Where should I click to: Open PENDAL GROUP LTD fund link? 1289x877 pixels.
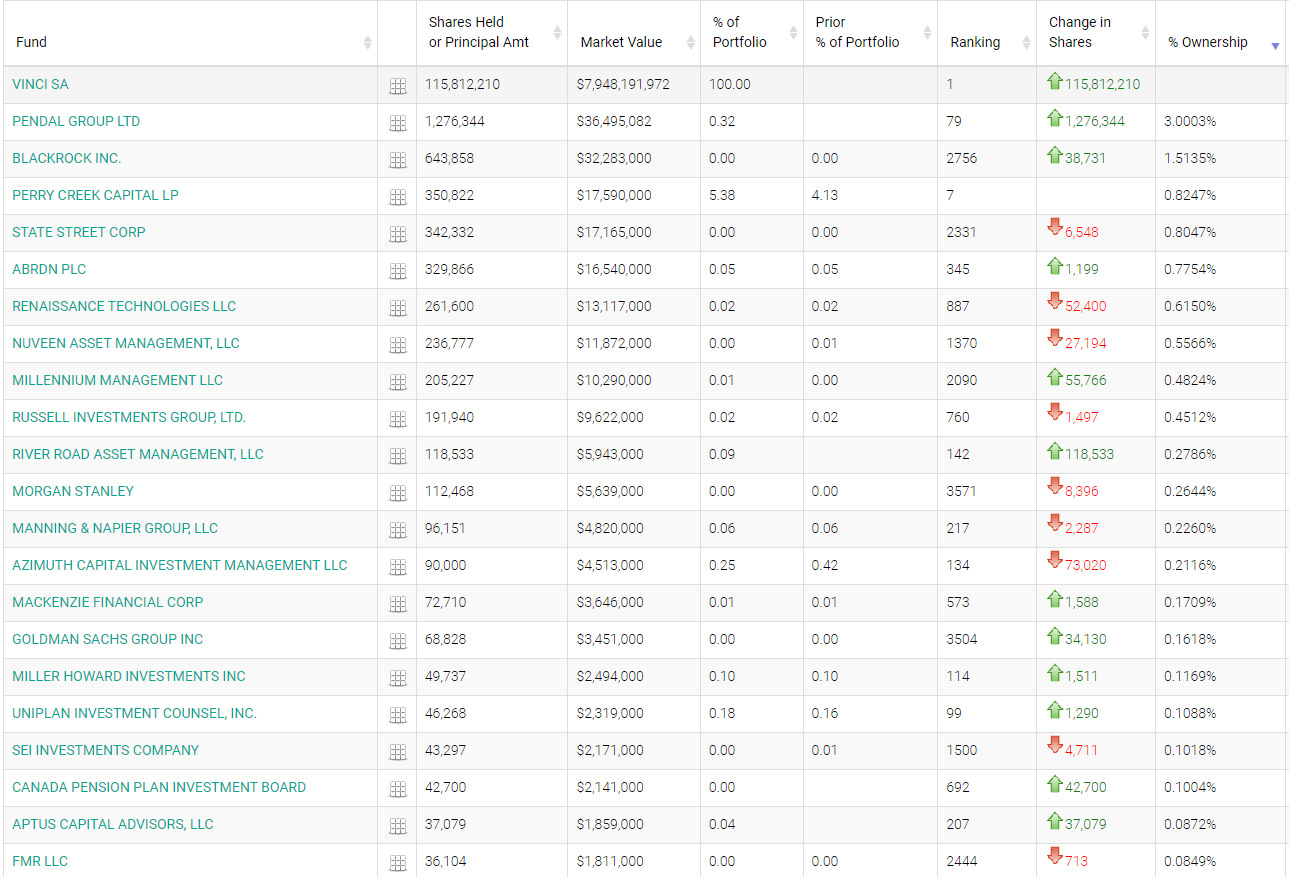coord(76,121)
